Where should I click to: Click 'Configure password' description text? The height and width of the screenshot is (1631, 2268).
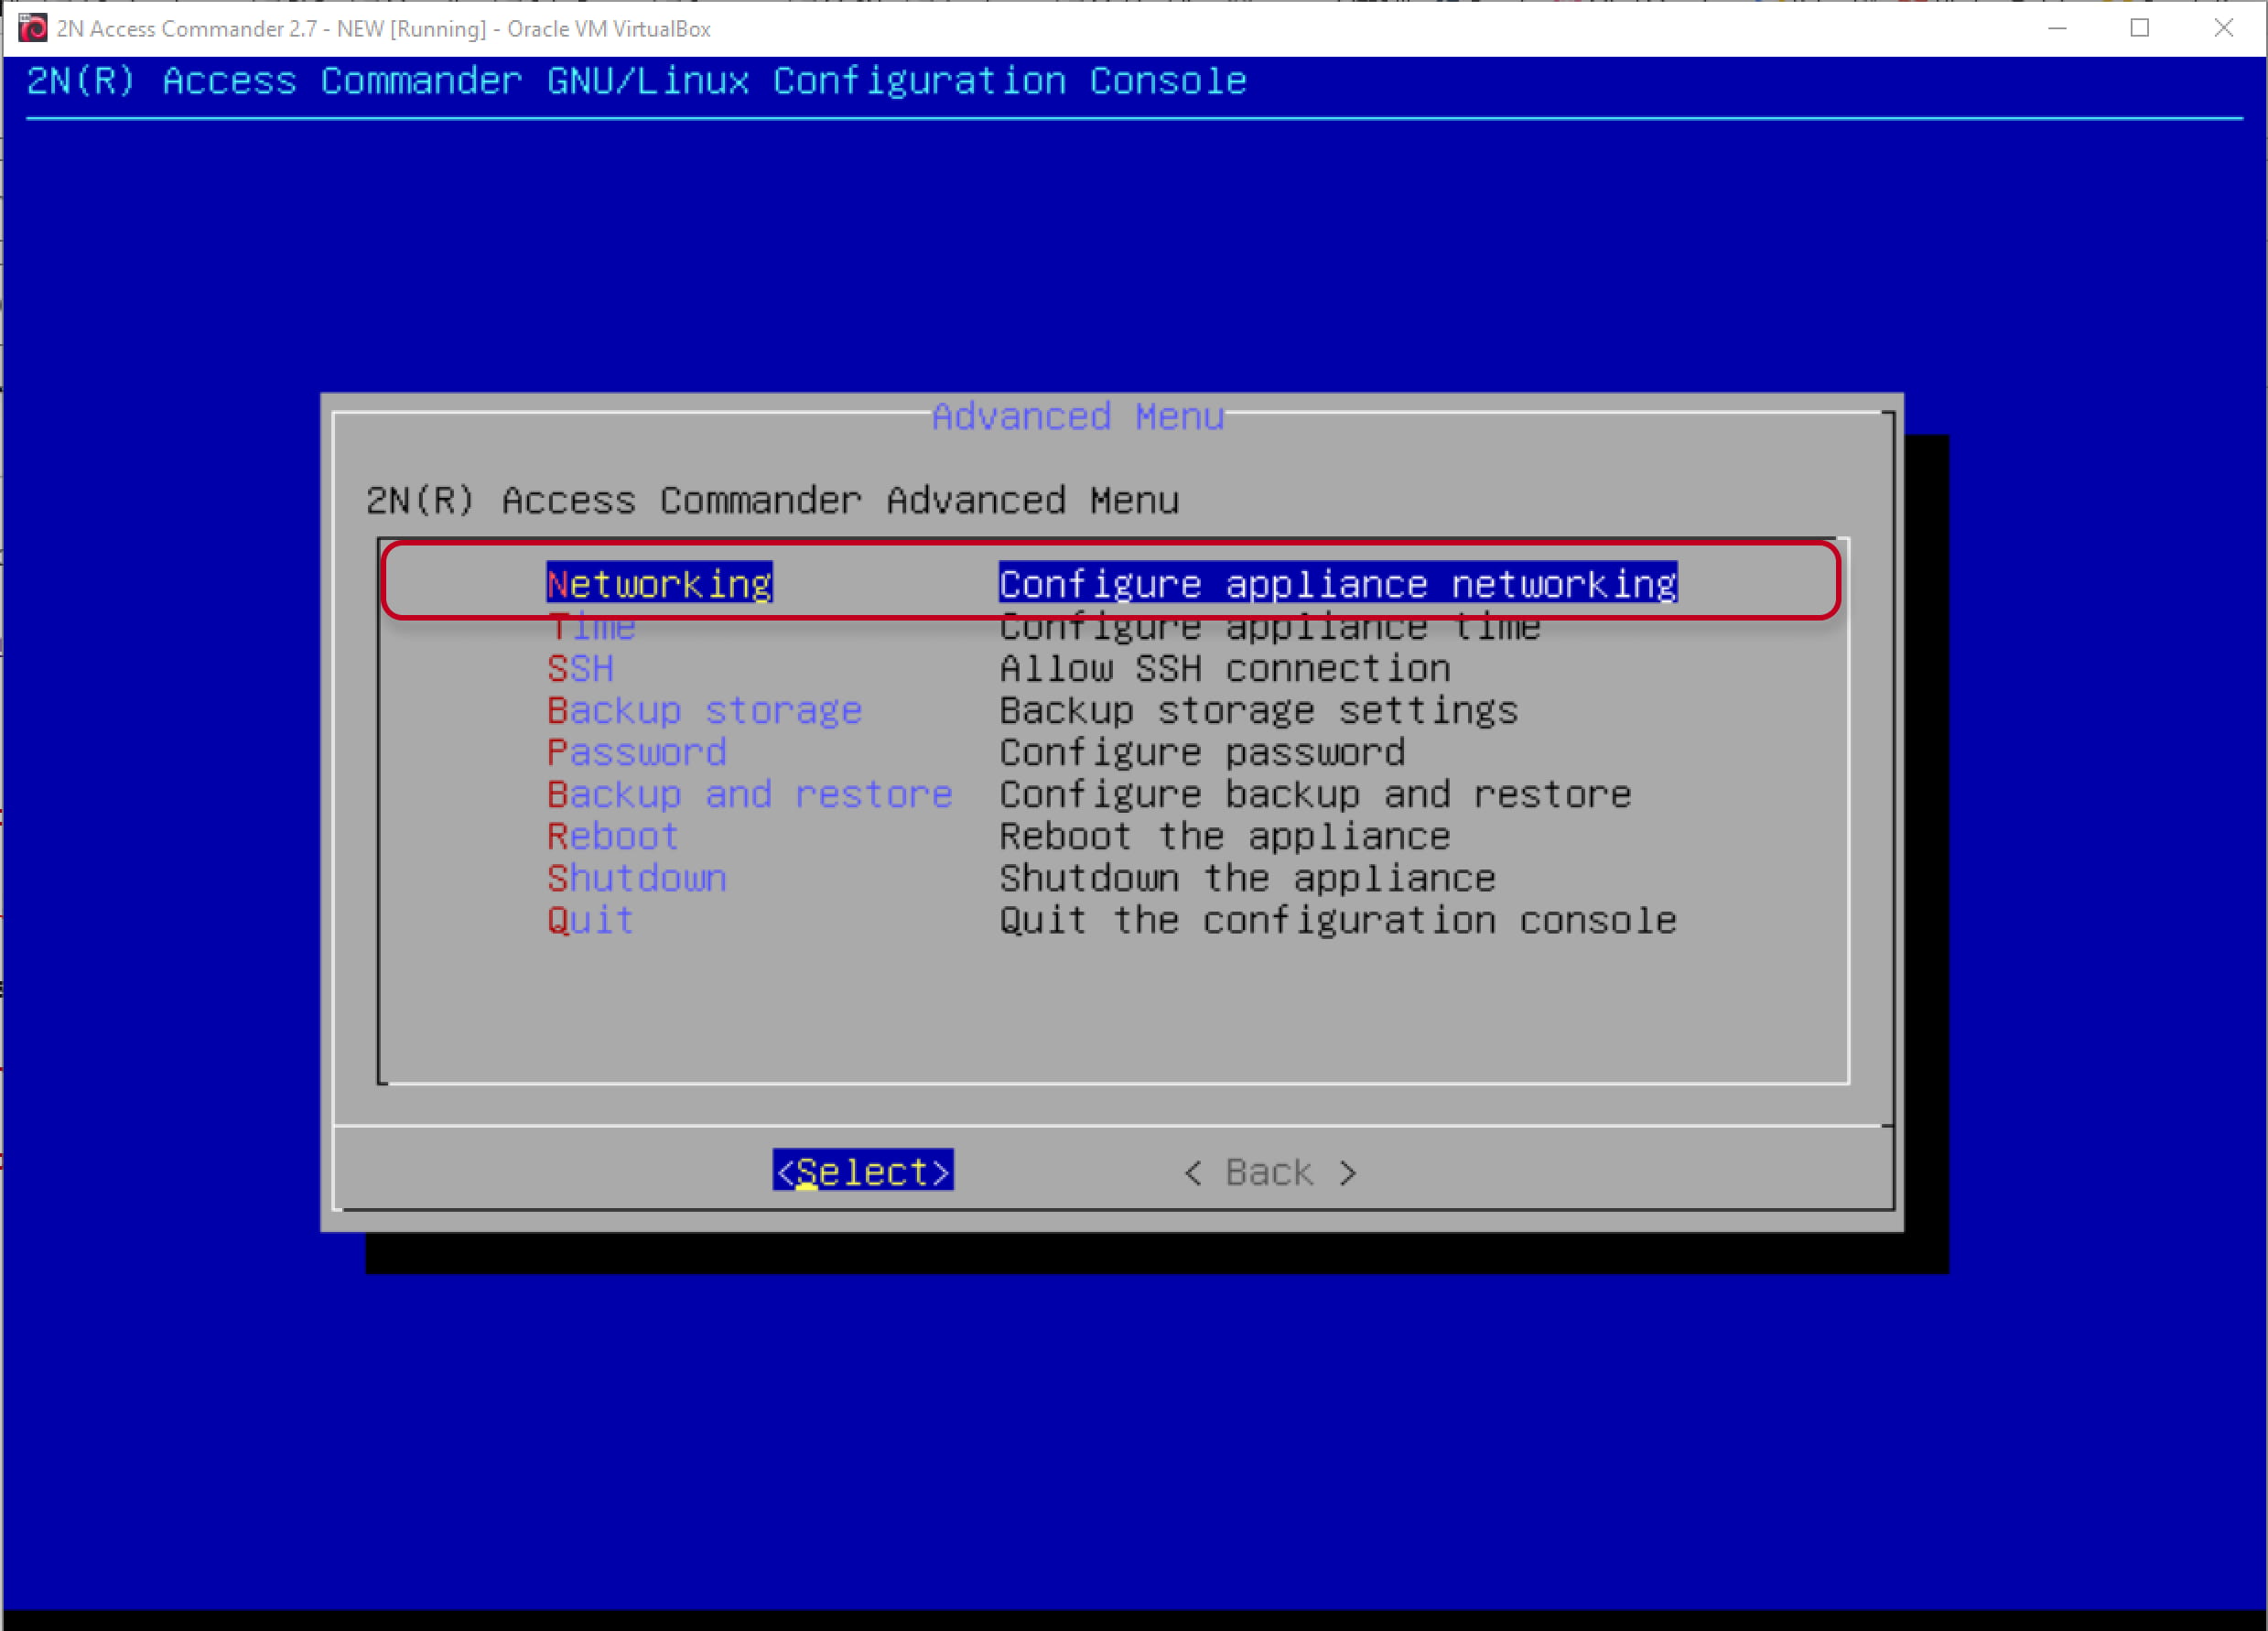tap(1202, 752)
